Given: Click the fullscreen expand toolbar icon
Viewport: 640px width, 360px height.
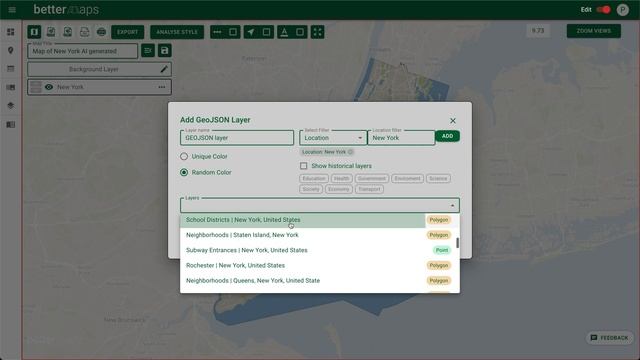Looking at the screenshot, I should (317, 32).
